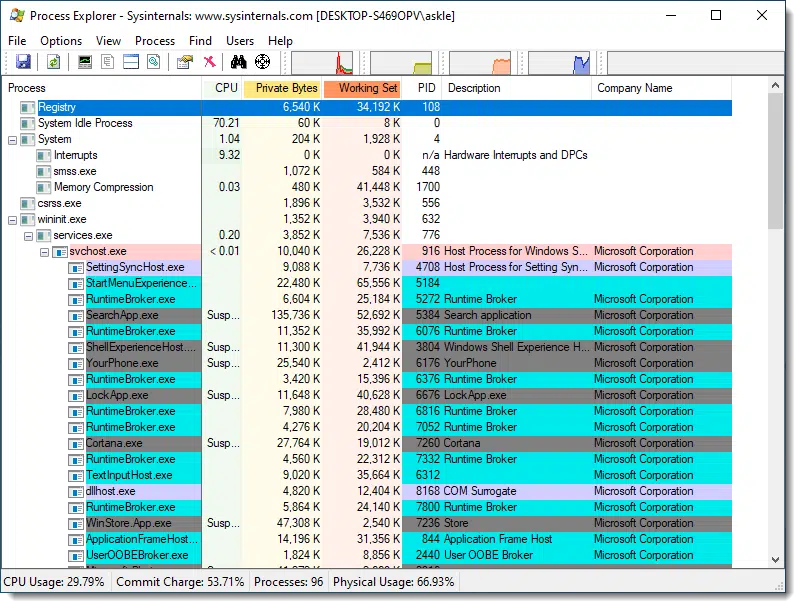The image size is (801, 608).
Task: Sort by the CPU column header
Action: click(x=223, y=88)
